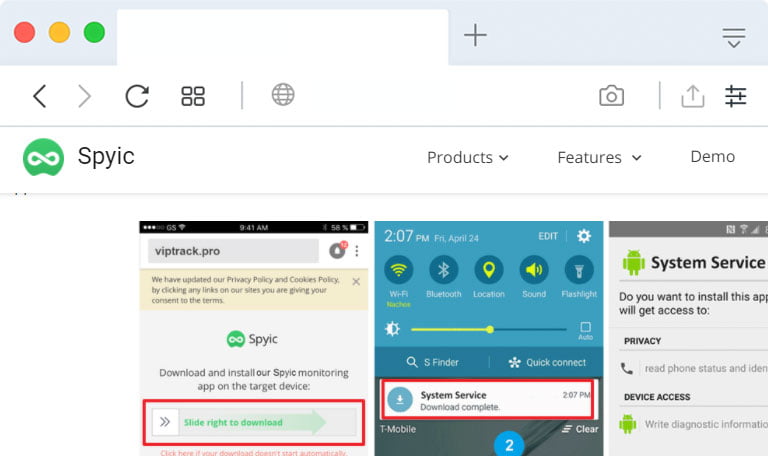Reload the page with the refresh icon
The width and height of the screenshot is (768, 456).
(x=137, y=96)
